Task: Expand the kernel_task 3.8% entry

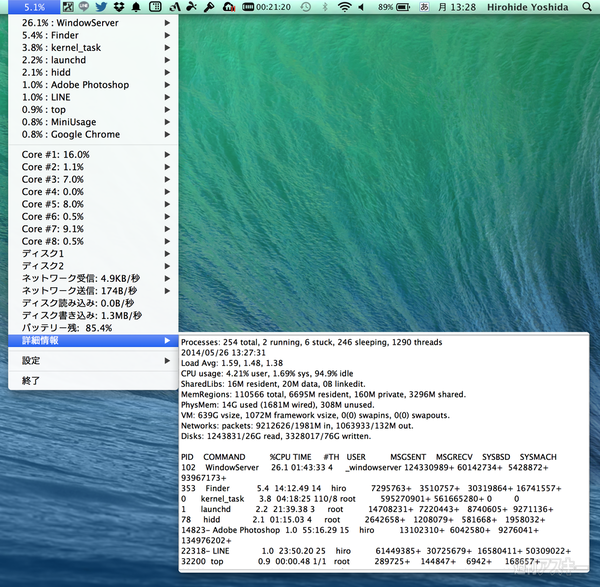Action: (93, 47)
